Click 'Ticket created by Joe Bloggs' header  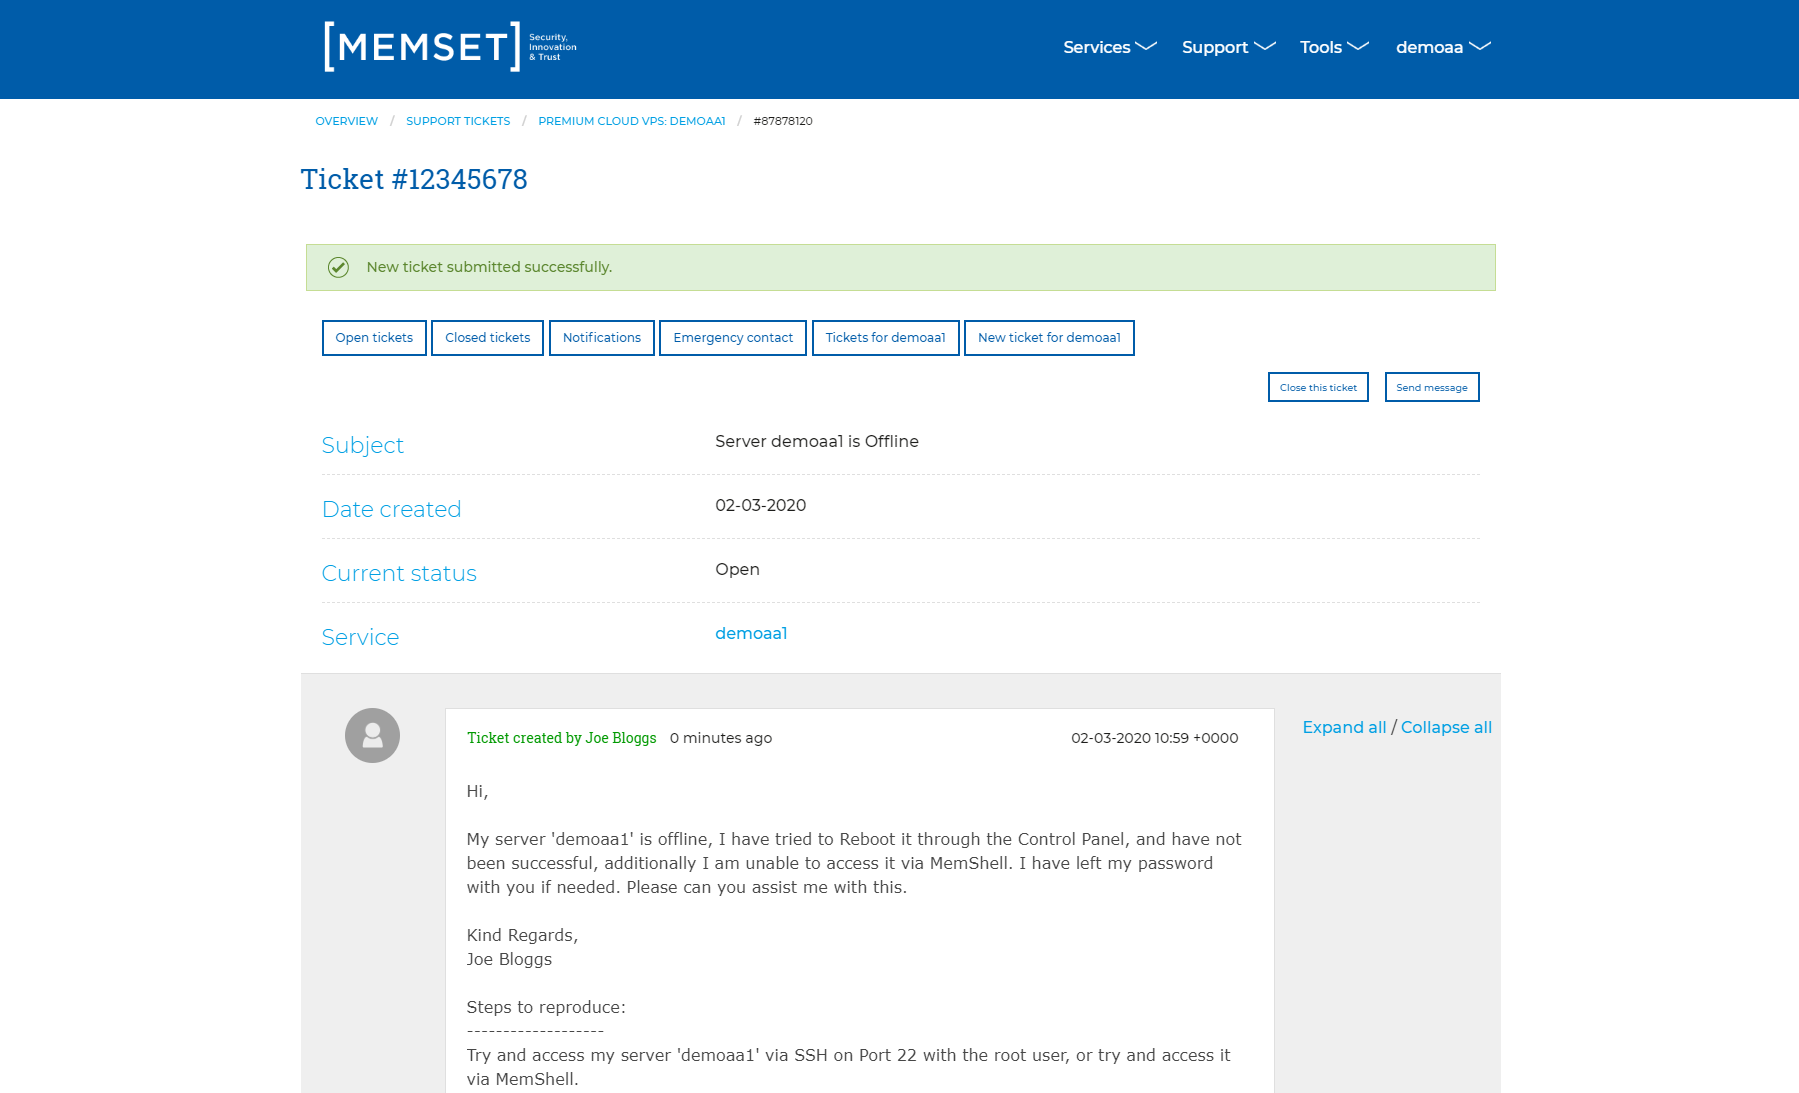click(x=561, y=738)
